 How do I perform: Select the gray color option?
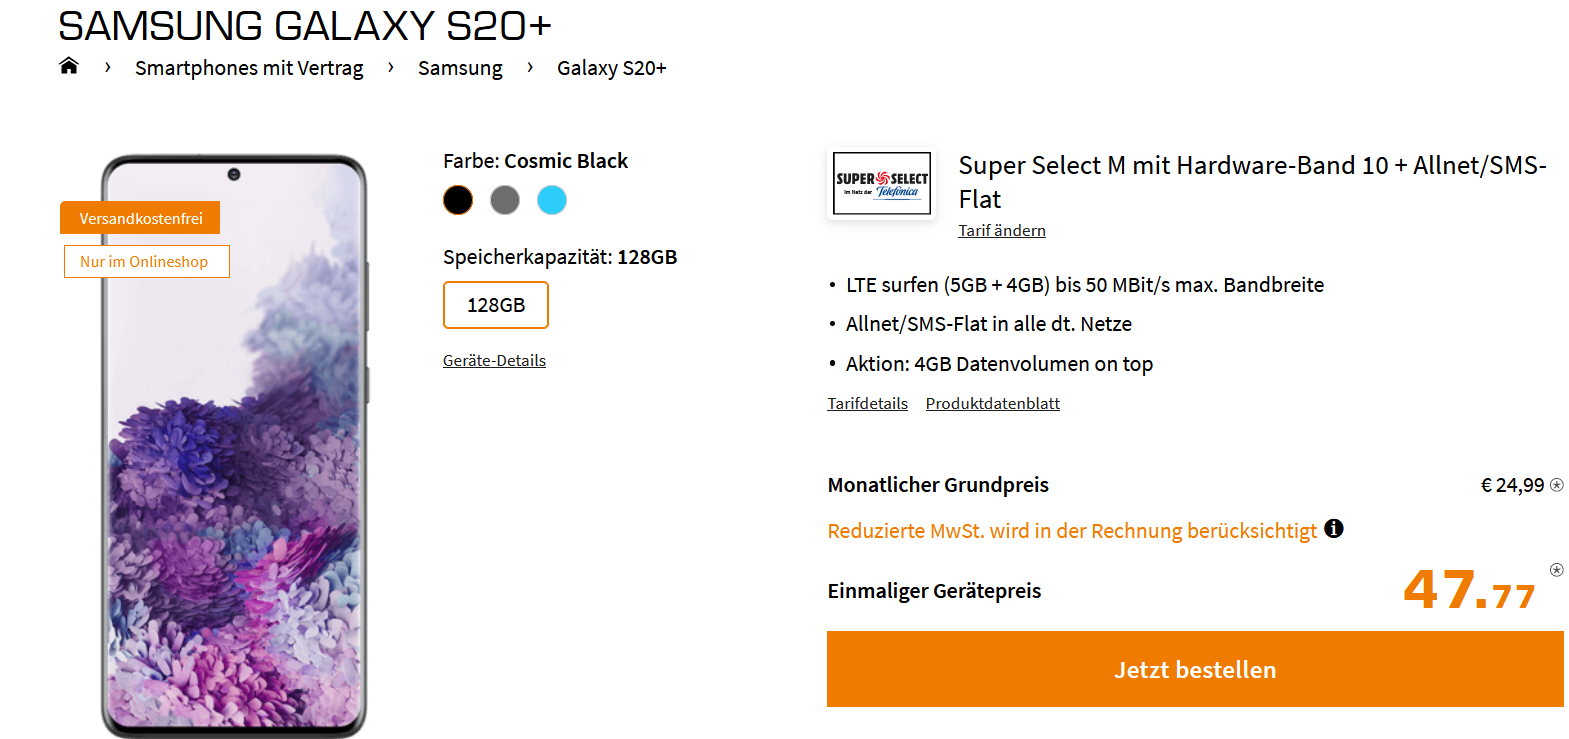coord(505,200)
